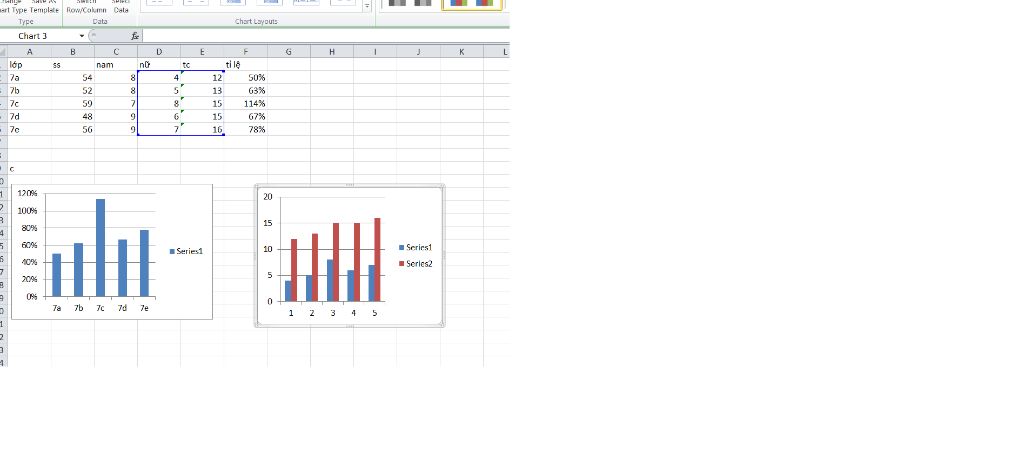Click the blue bar above label 7a
This screenshot has width=1024, height=459.
tap(57, 275)
